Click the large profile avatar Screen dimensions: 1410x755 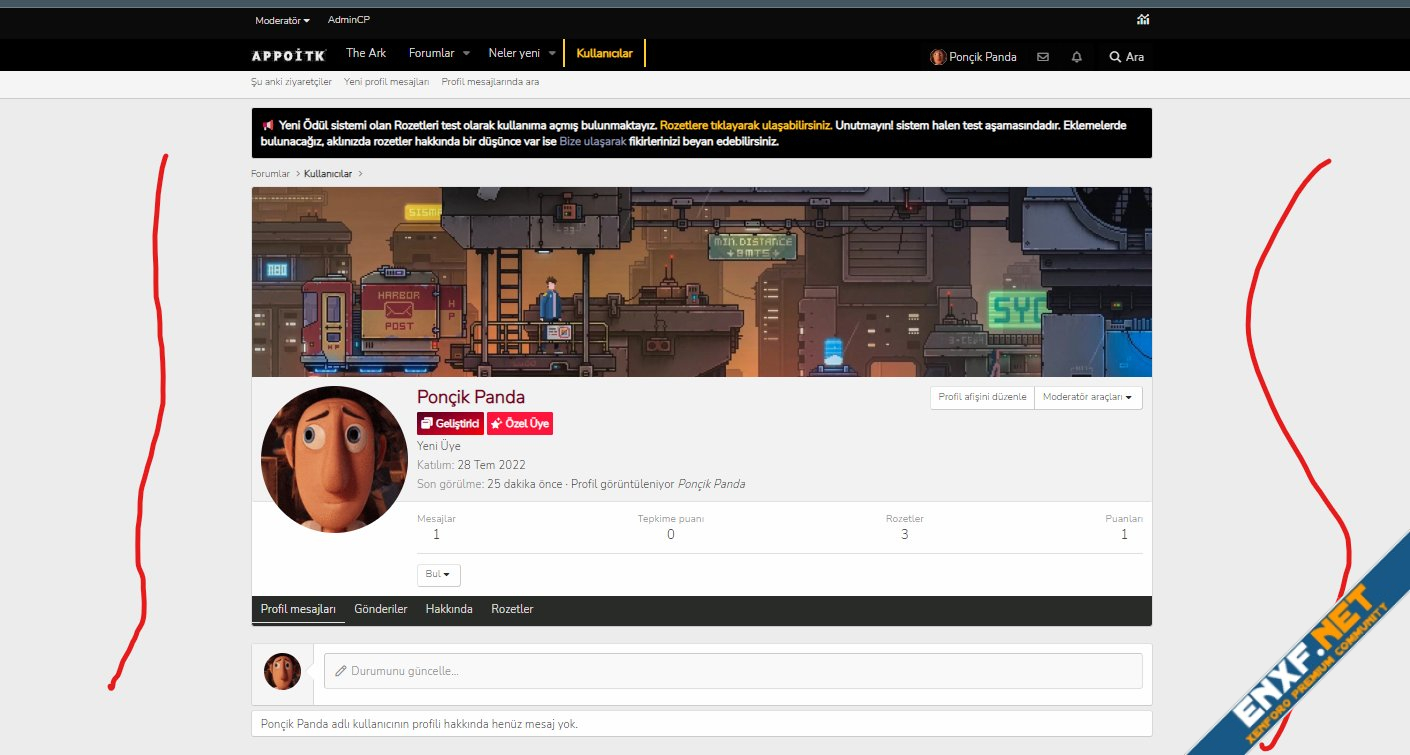[x=334, y=460]
